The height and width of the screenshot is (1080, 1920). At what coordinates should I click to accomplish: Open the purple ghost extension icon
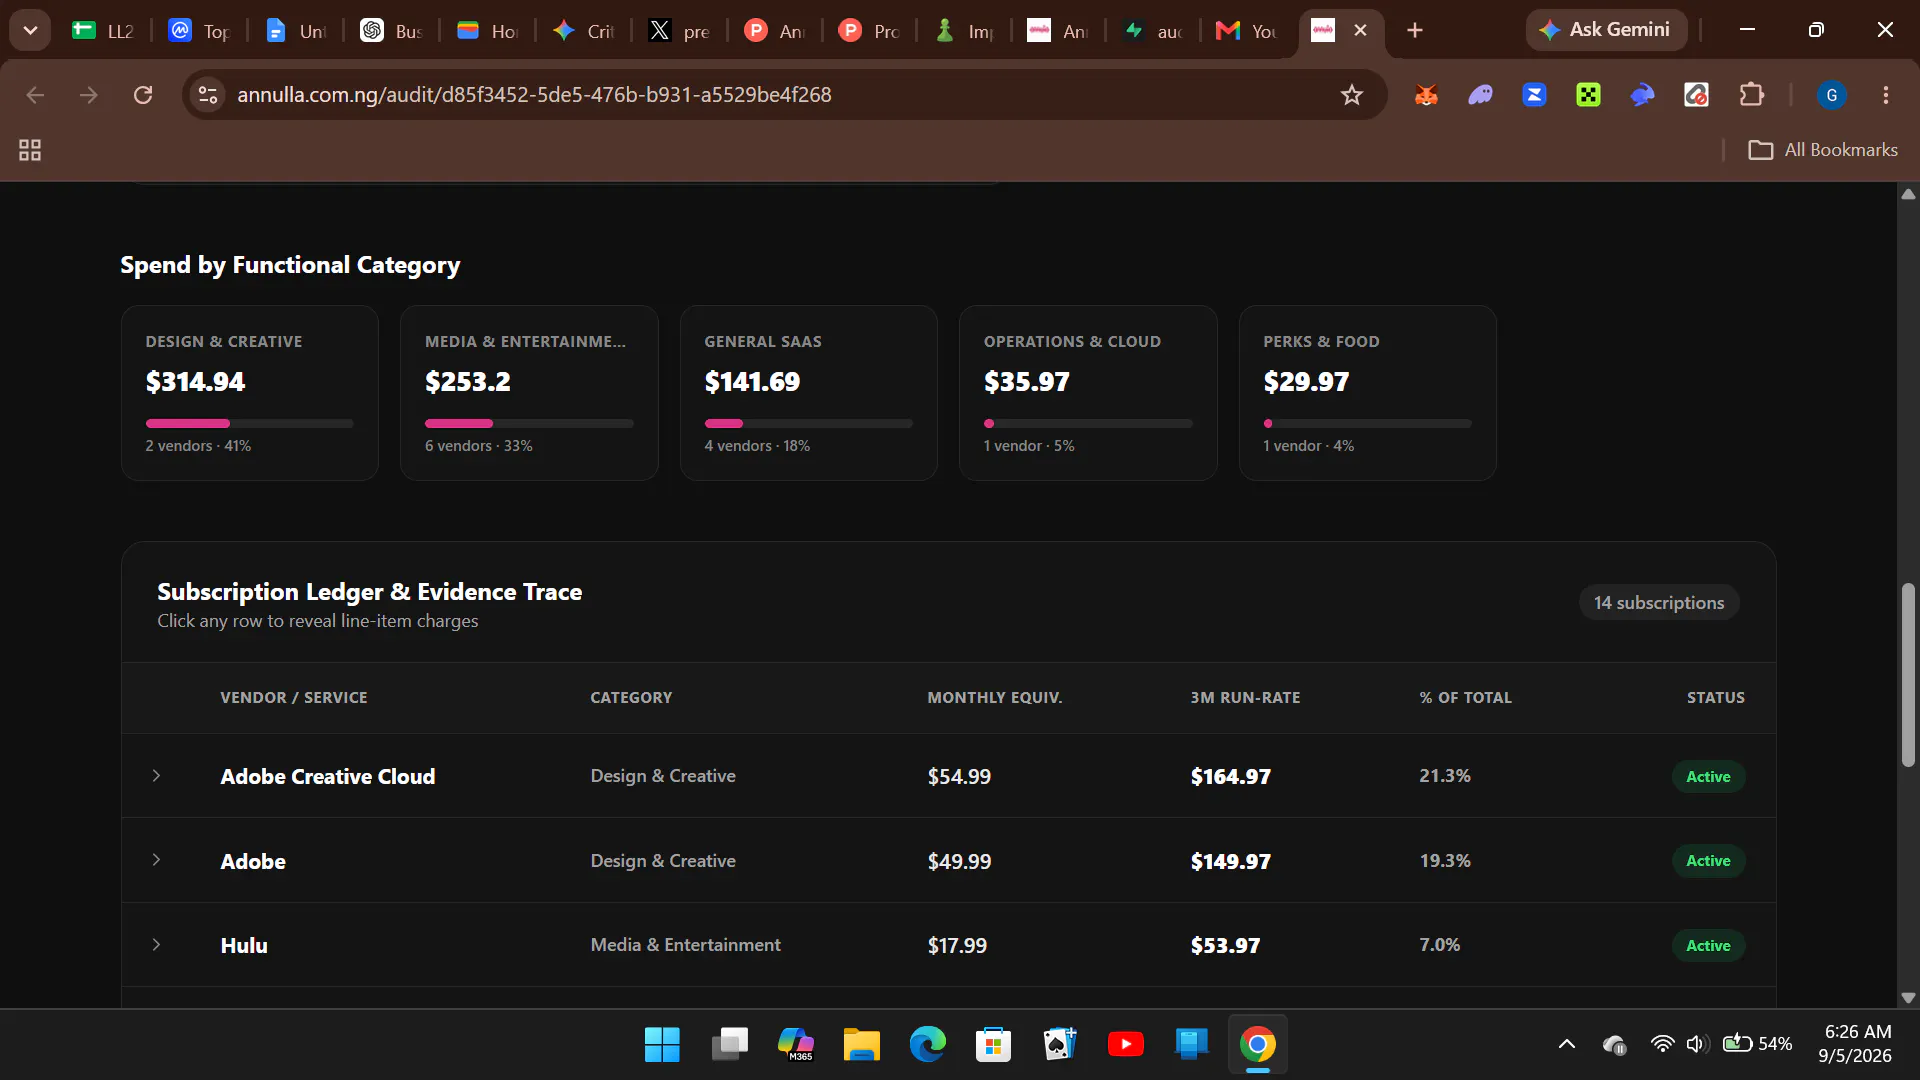tap(1480, 95)
